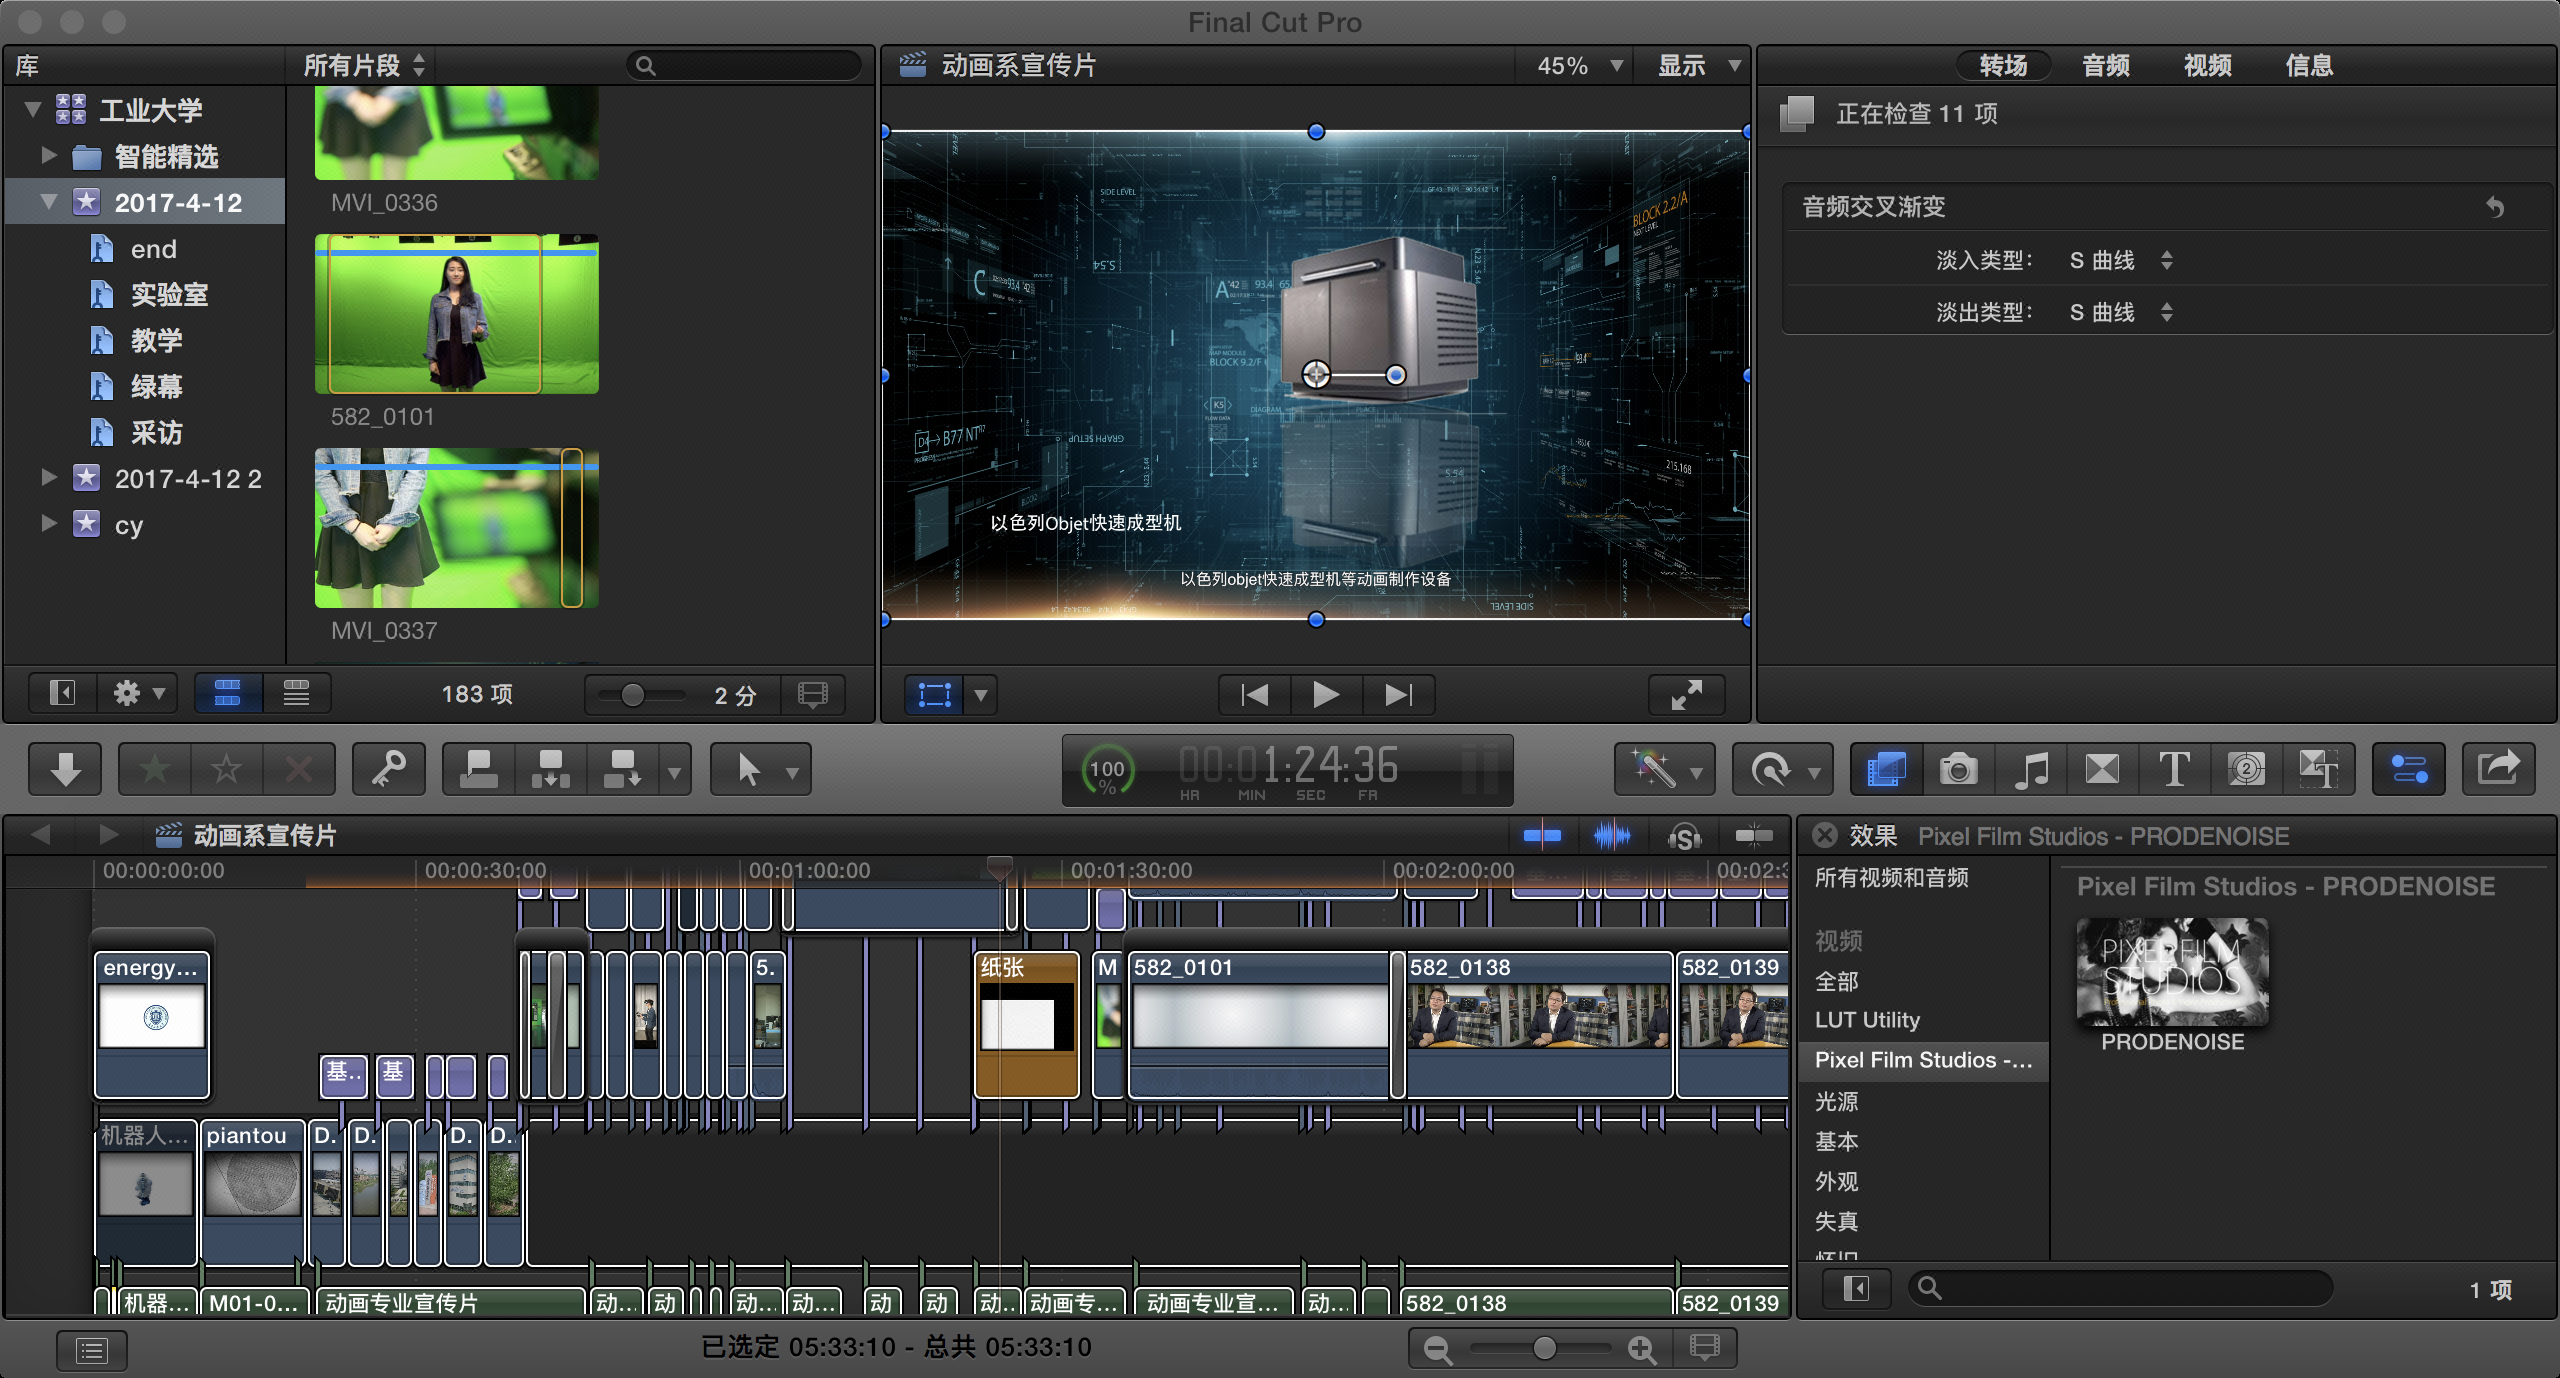Switch to the 音频 inspector tab

click(2105, 66)
